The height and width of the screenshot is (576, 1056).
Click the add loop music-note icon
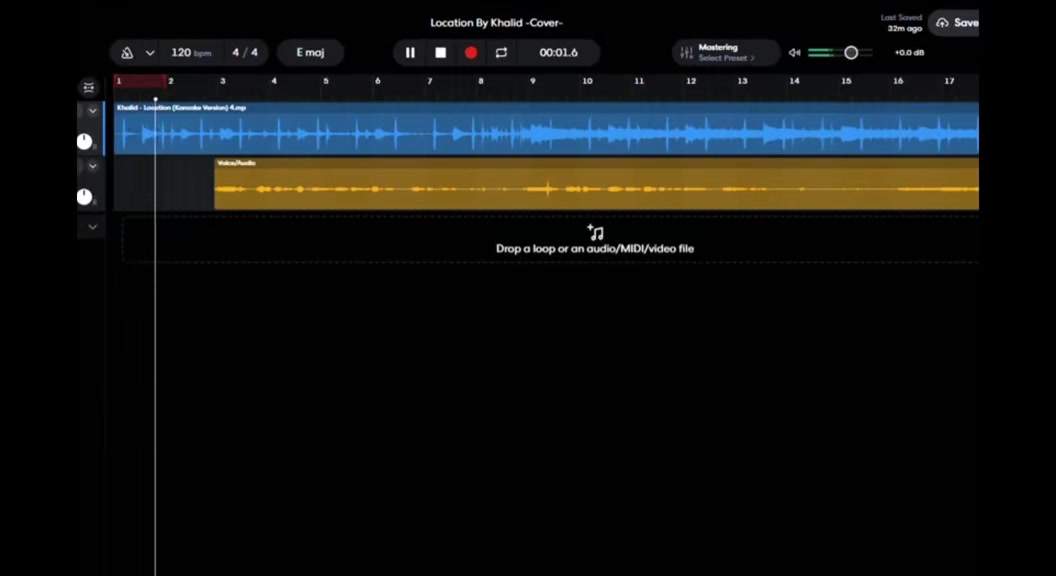point(595,232)
